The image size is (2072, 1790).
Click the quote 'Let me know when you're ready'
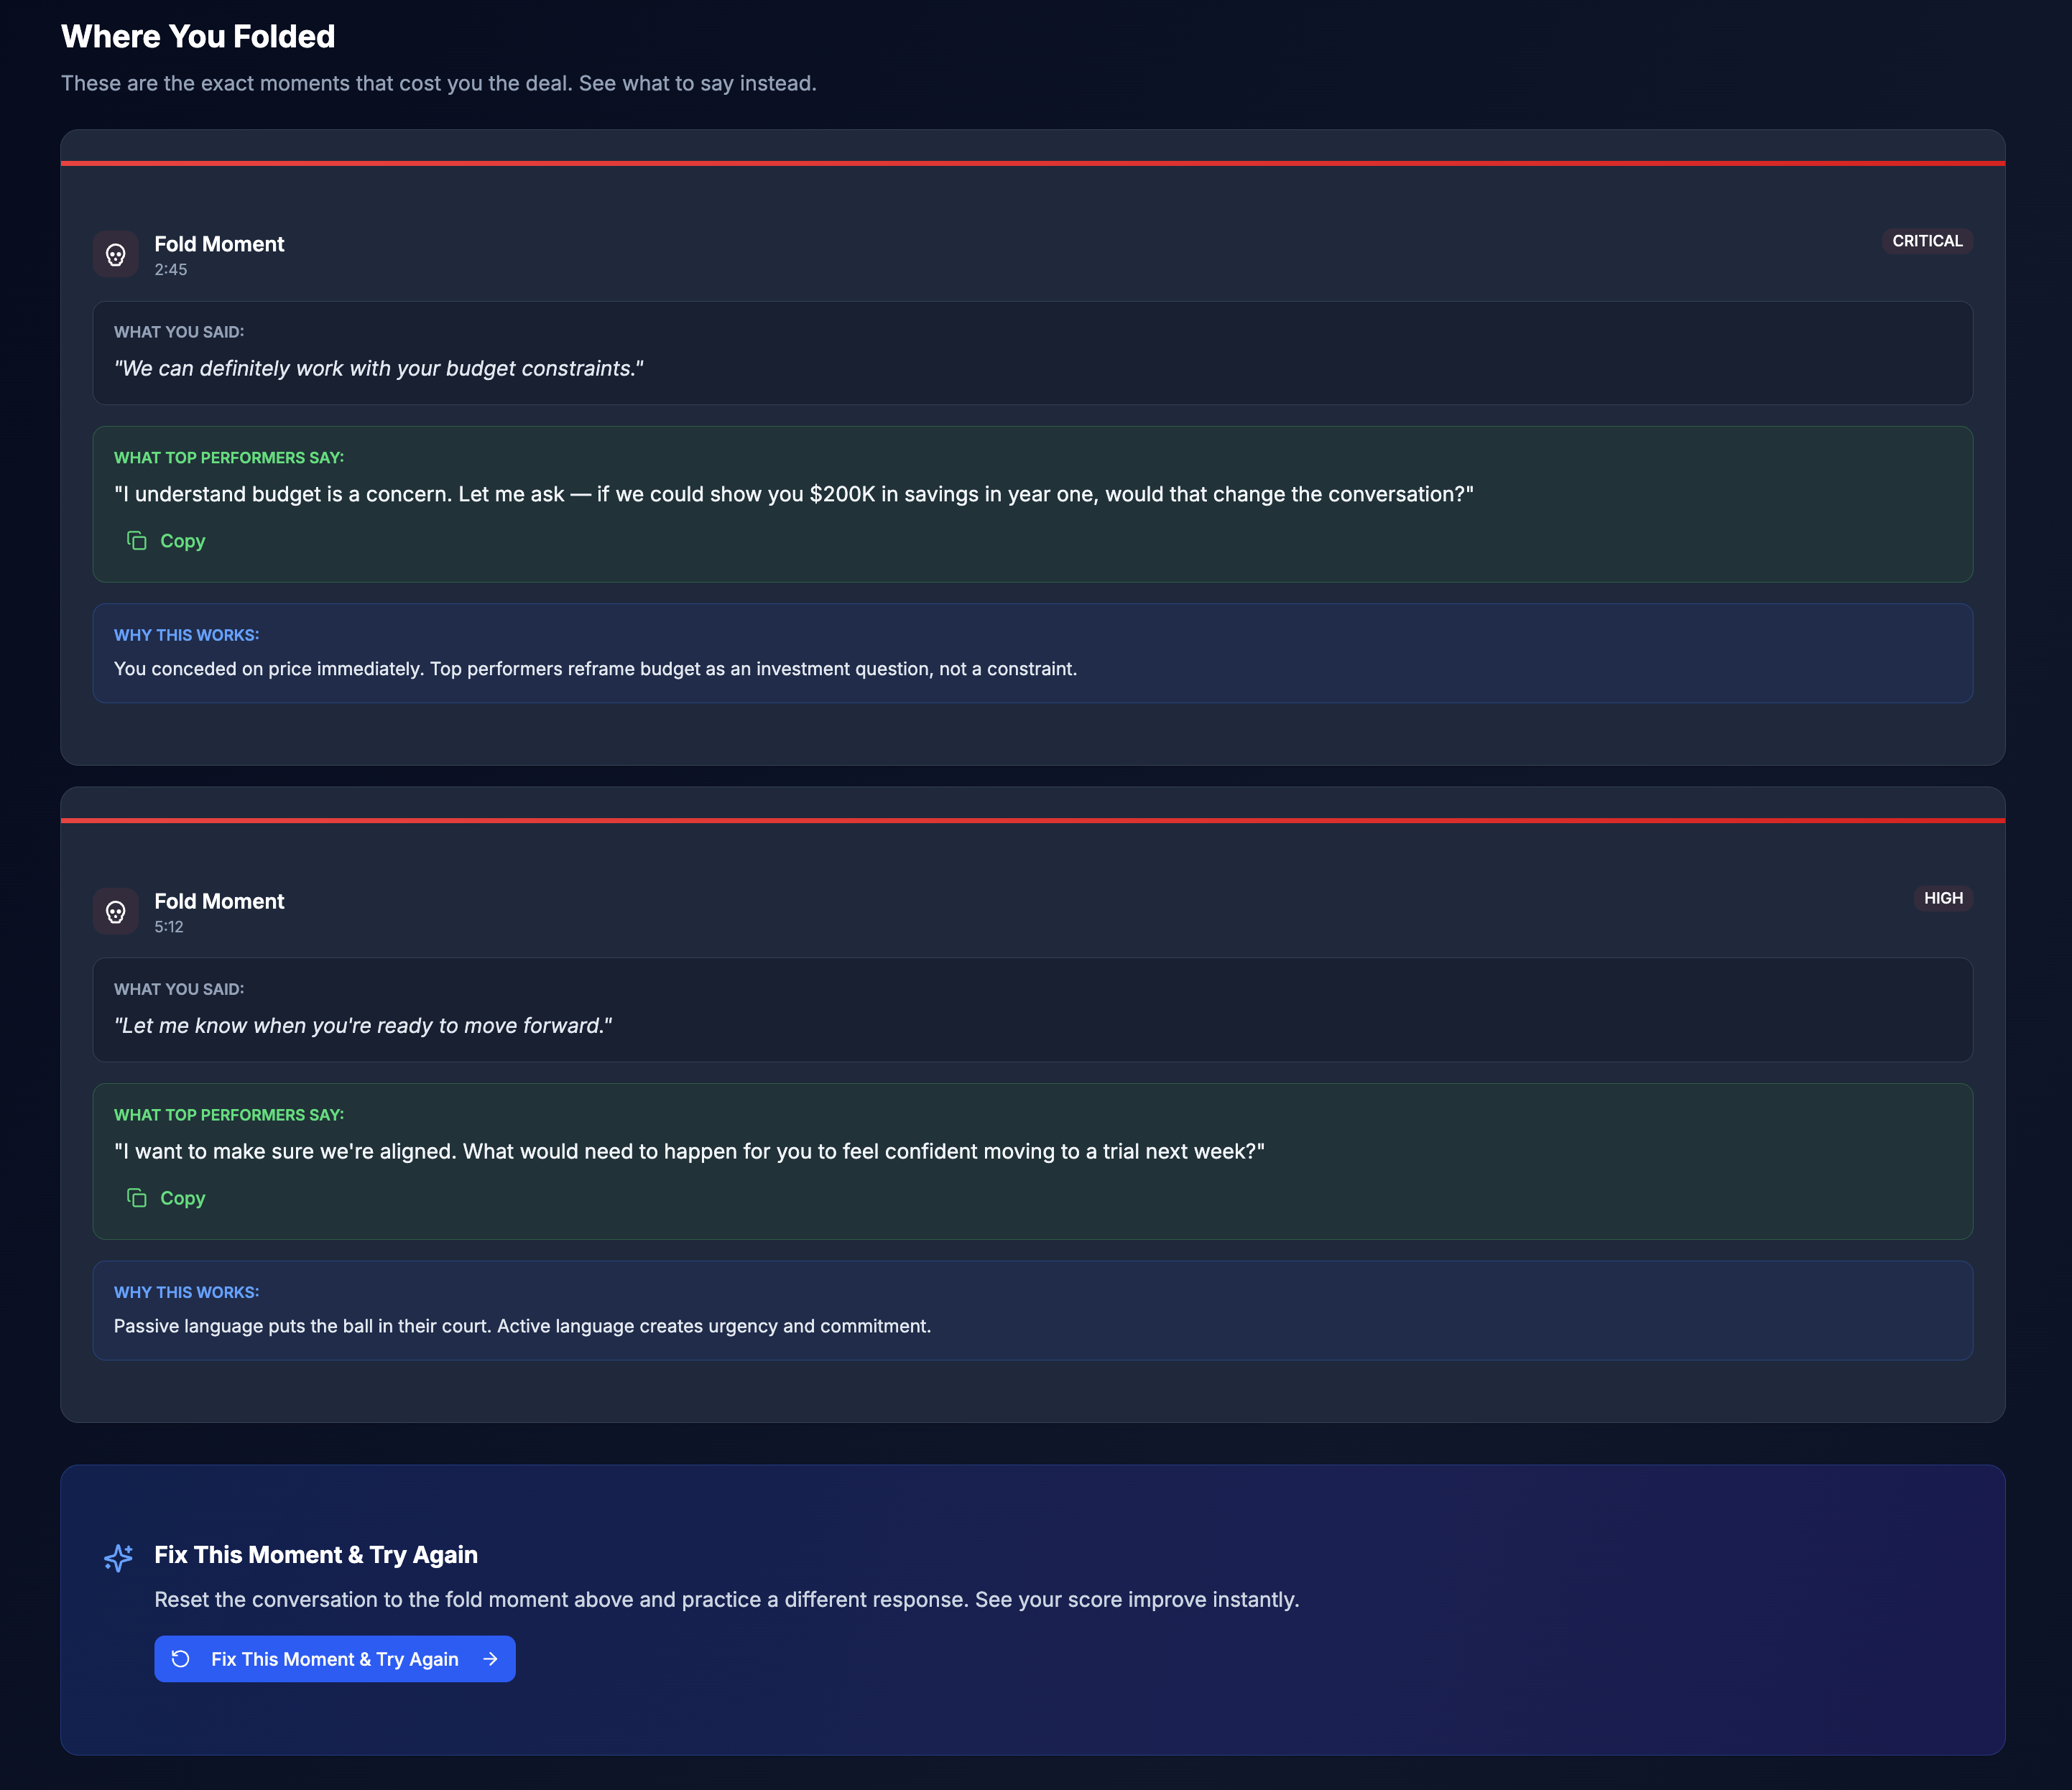[363, 1026]
